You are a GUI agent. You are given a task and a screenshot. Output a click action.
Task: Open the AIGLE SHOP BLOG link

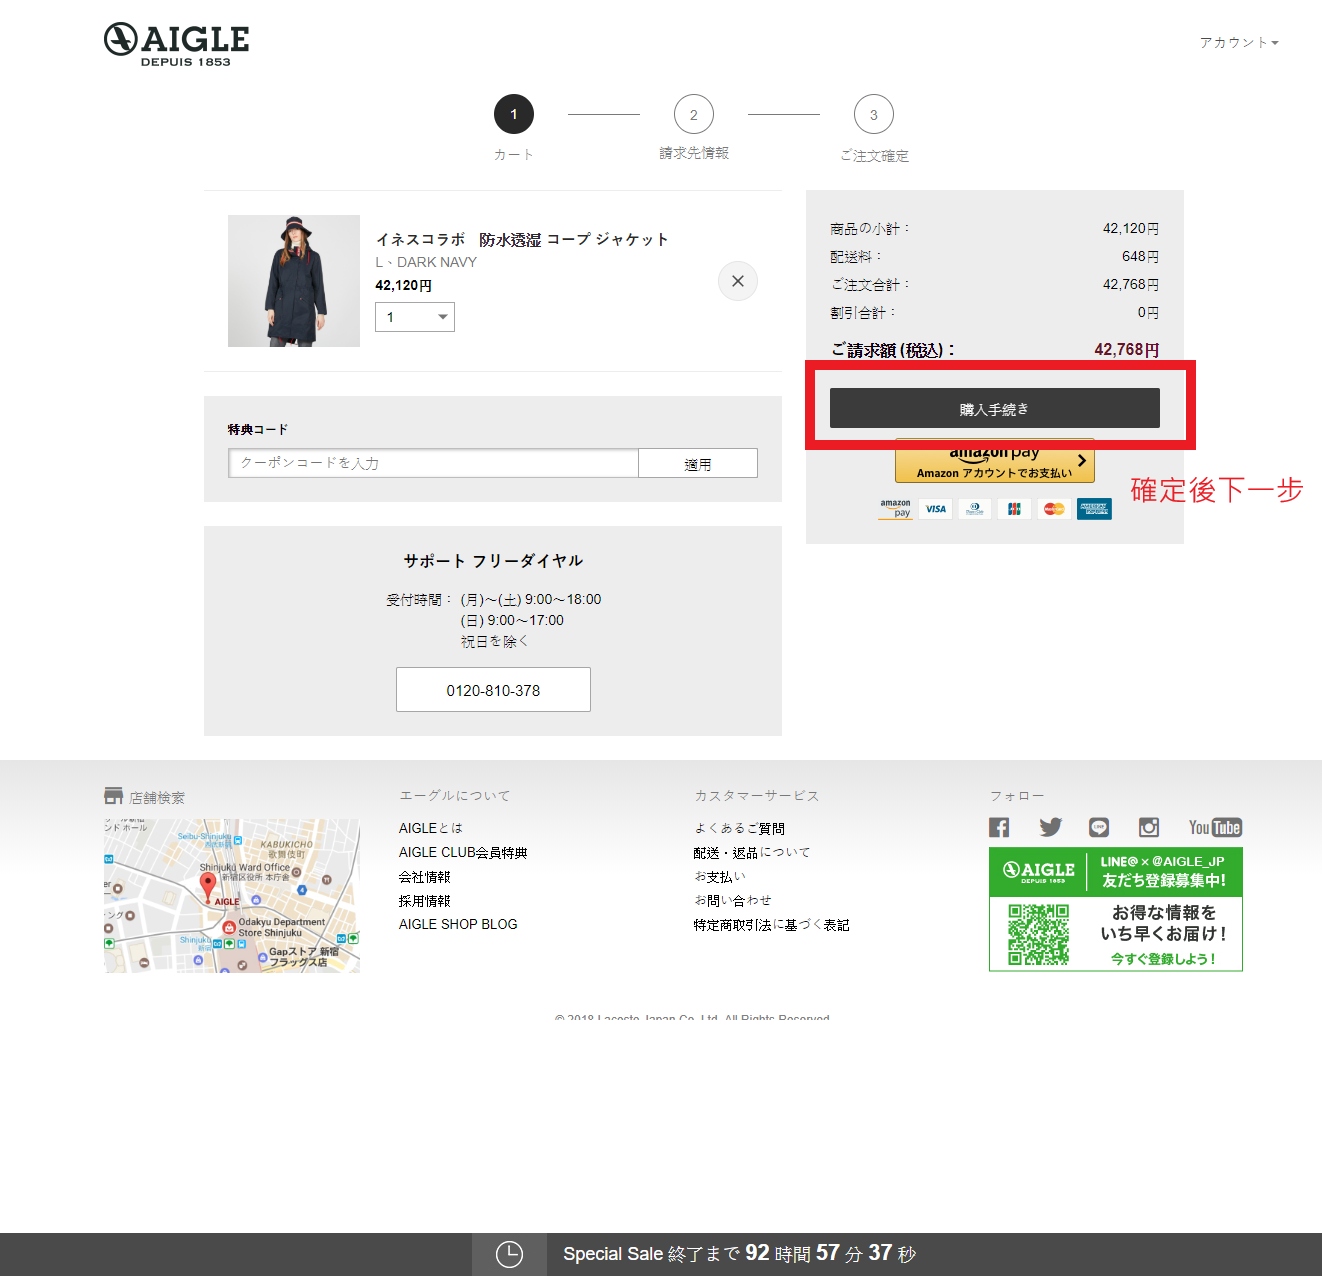pyautogui.click(x=458, y=924)
